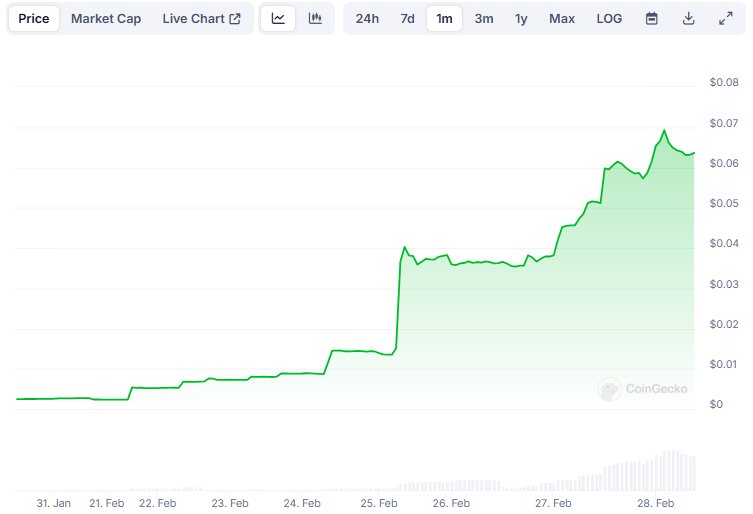This screenshot has width=753, height=514.
Task: Click the $0.03 axis label
Action: [x=724, y=284]
